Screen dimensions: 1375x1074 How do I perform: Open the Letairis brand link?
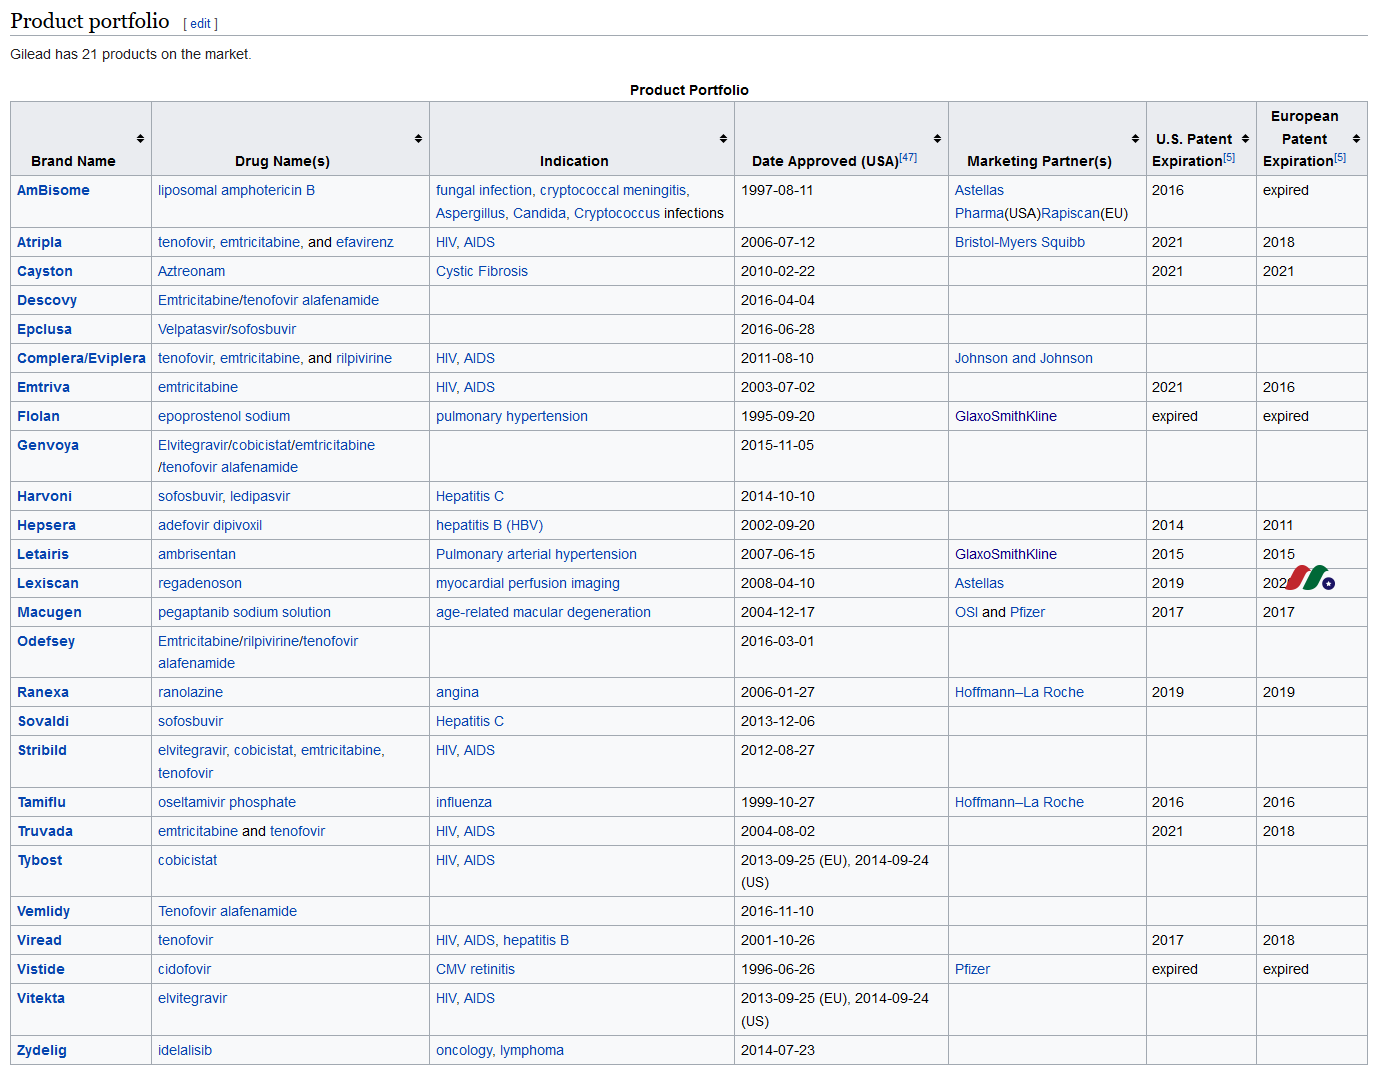pos(43,554)
